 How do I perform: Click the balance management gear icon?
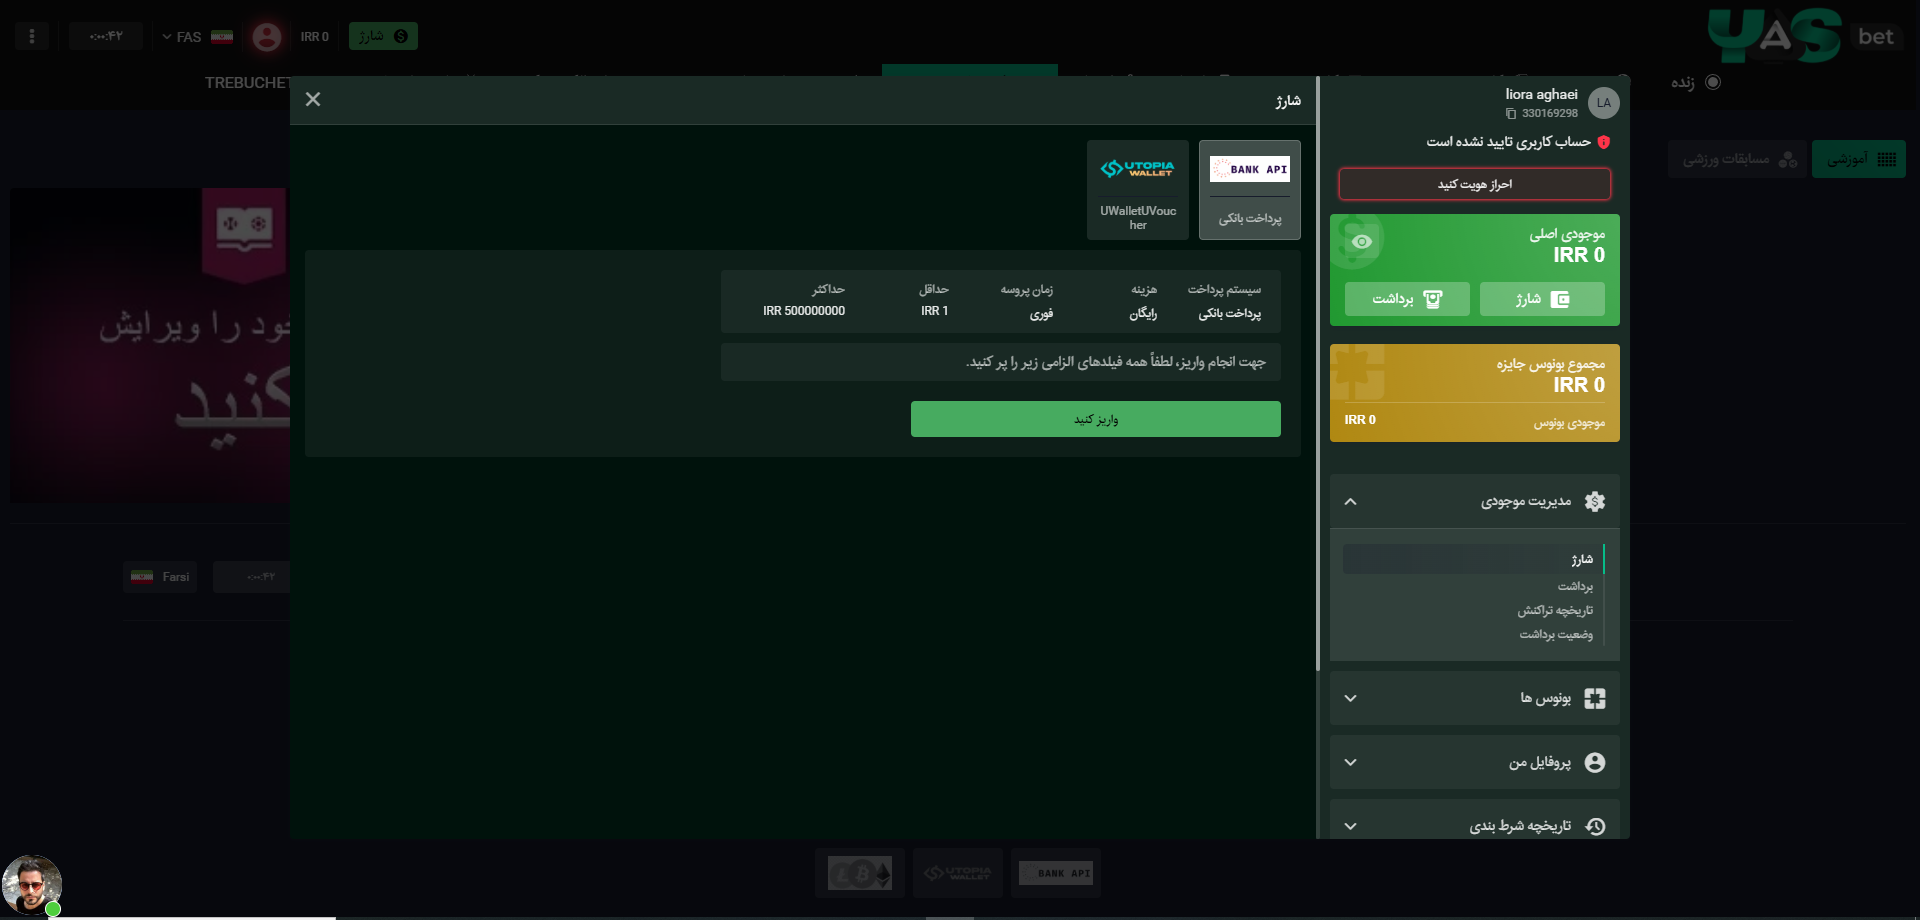pos(1595,502)
